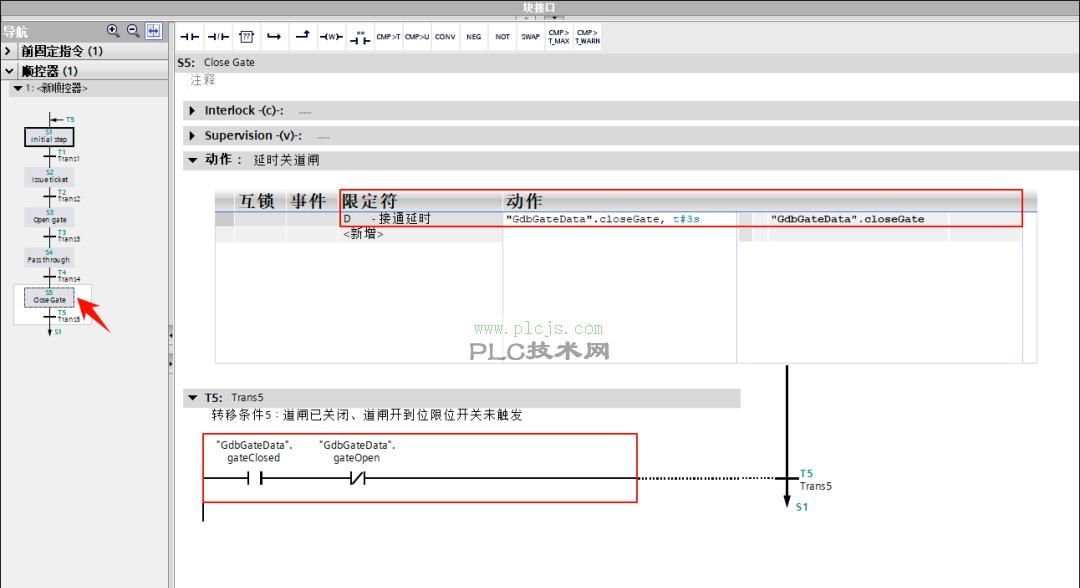Insert an empty box [??] instruction

coord(246,36)
